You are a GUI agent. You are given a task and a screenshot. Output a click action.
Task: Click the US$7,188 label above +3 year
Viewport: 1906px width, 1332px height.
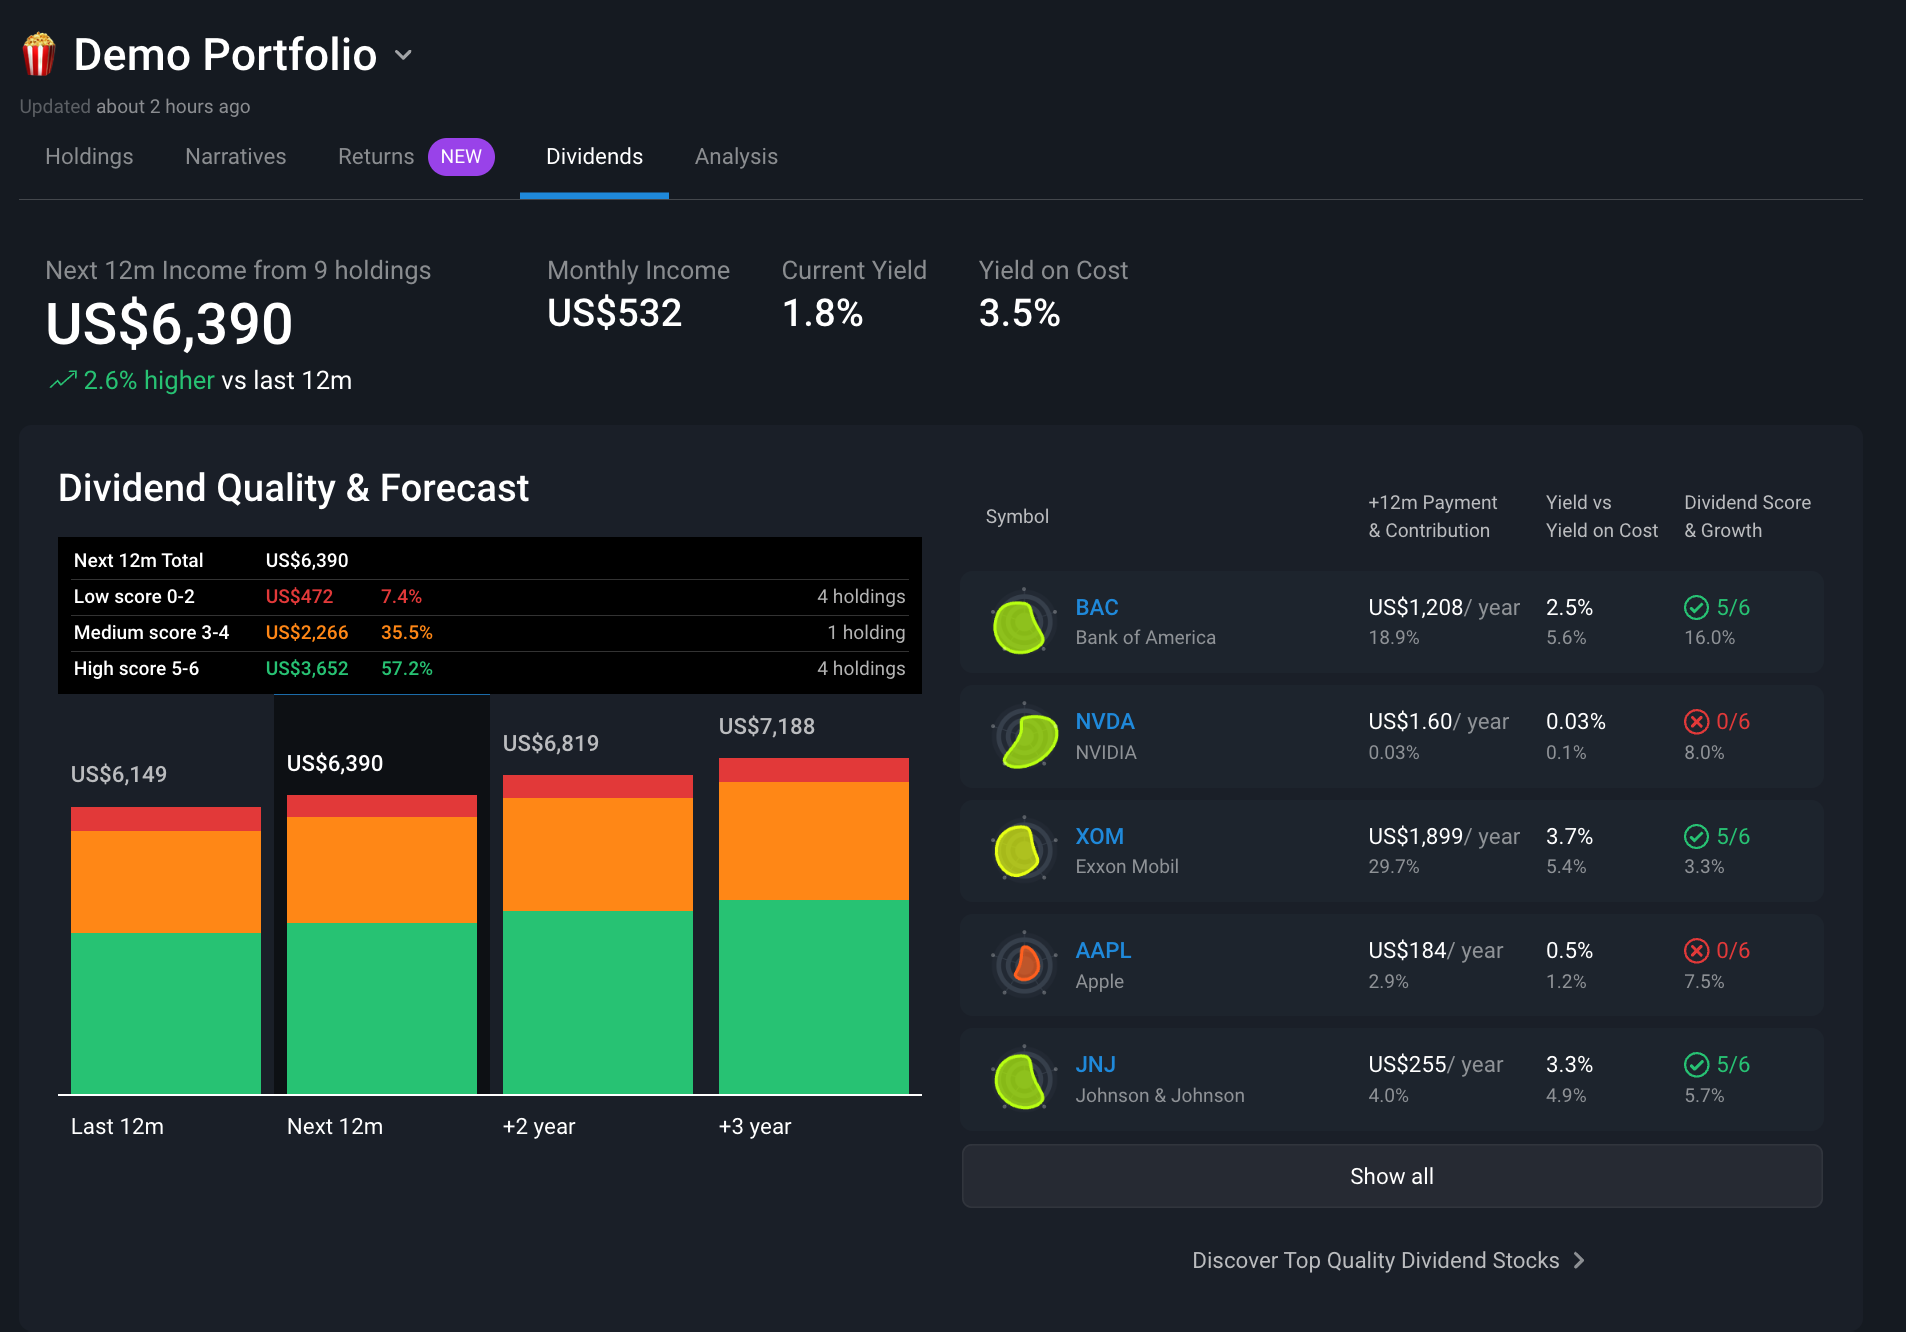click(767, 726)
